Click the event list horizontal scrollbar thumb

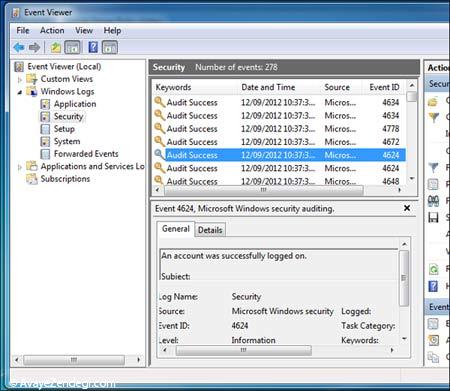[263, 190]
